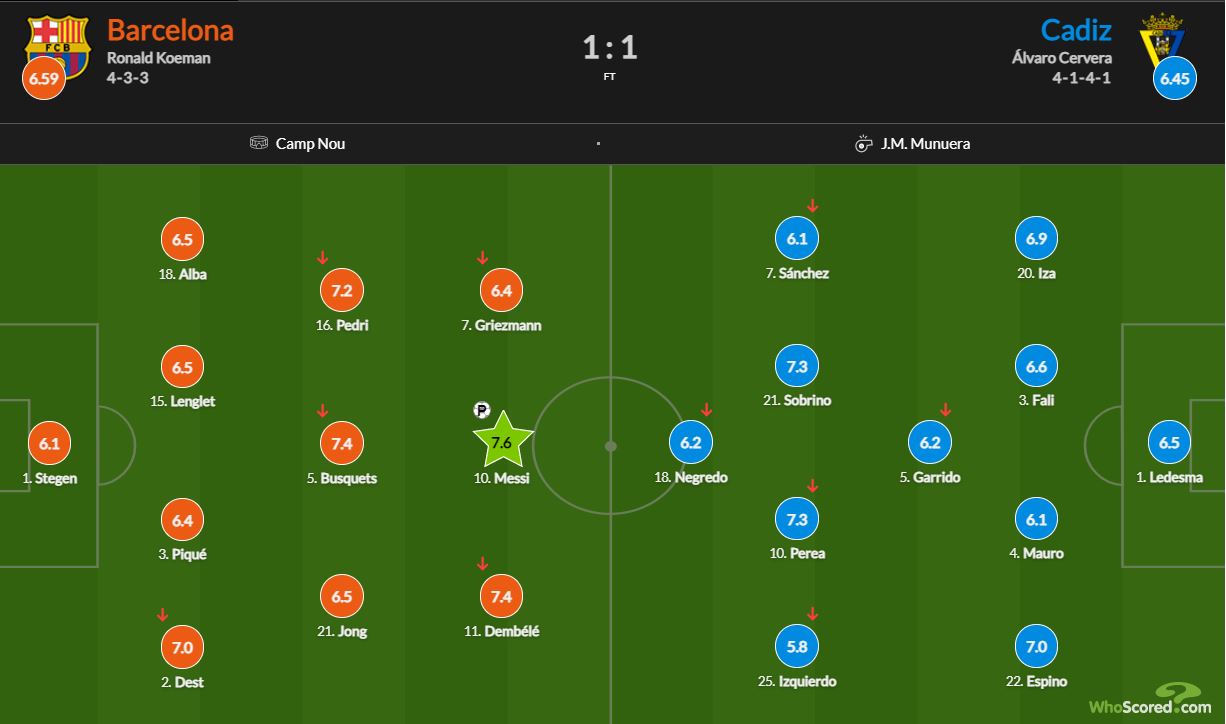Viewport: 1226px width, 724px height.
Task: Click the Cadiz club crest
Action: click(1162, 36)
